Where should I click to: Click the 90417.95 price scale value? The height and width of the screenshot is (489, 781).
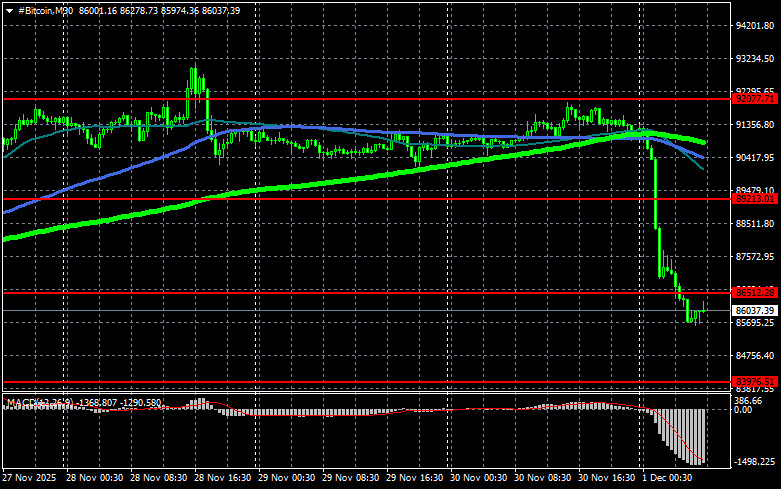tap(755, 157)
